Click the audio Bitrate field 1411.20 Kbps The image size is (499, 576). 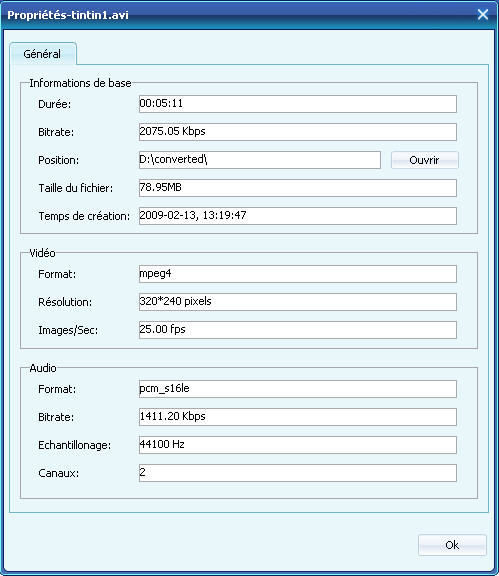pyautogui.click(x=298, y=417)
